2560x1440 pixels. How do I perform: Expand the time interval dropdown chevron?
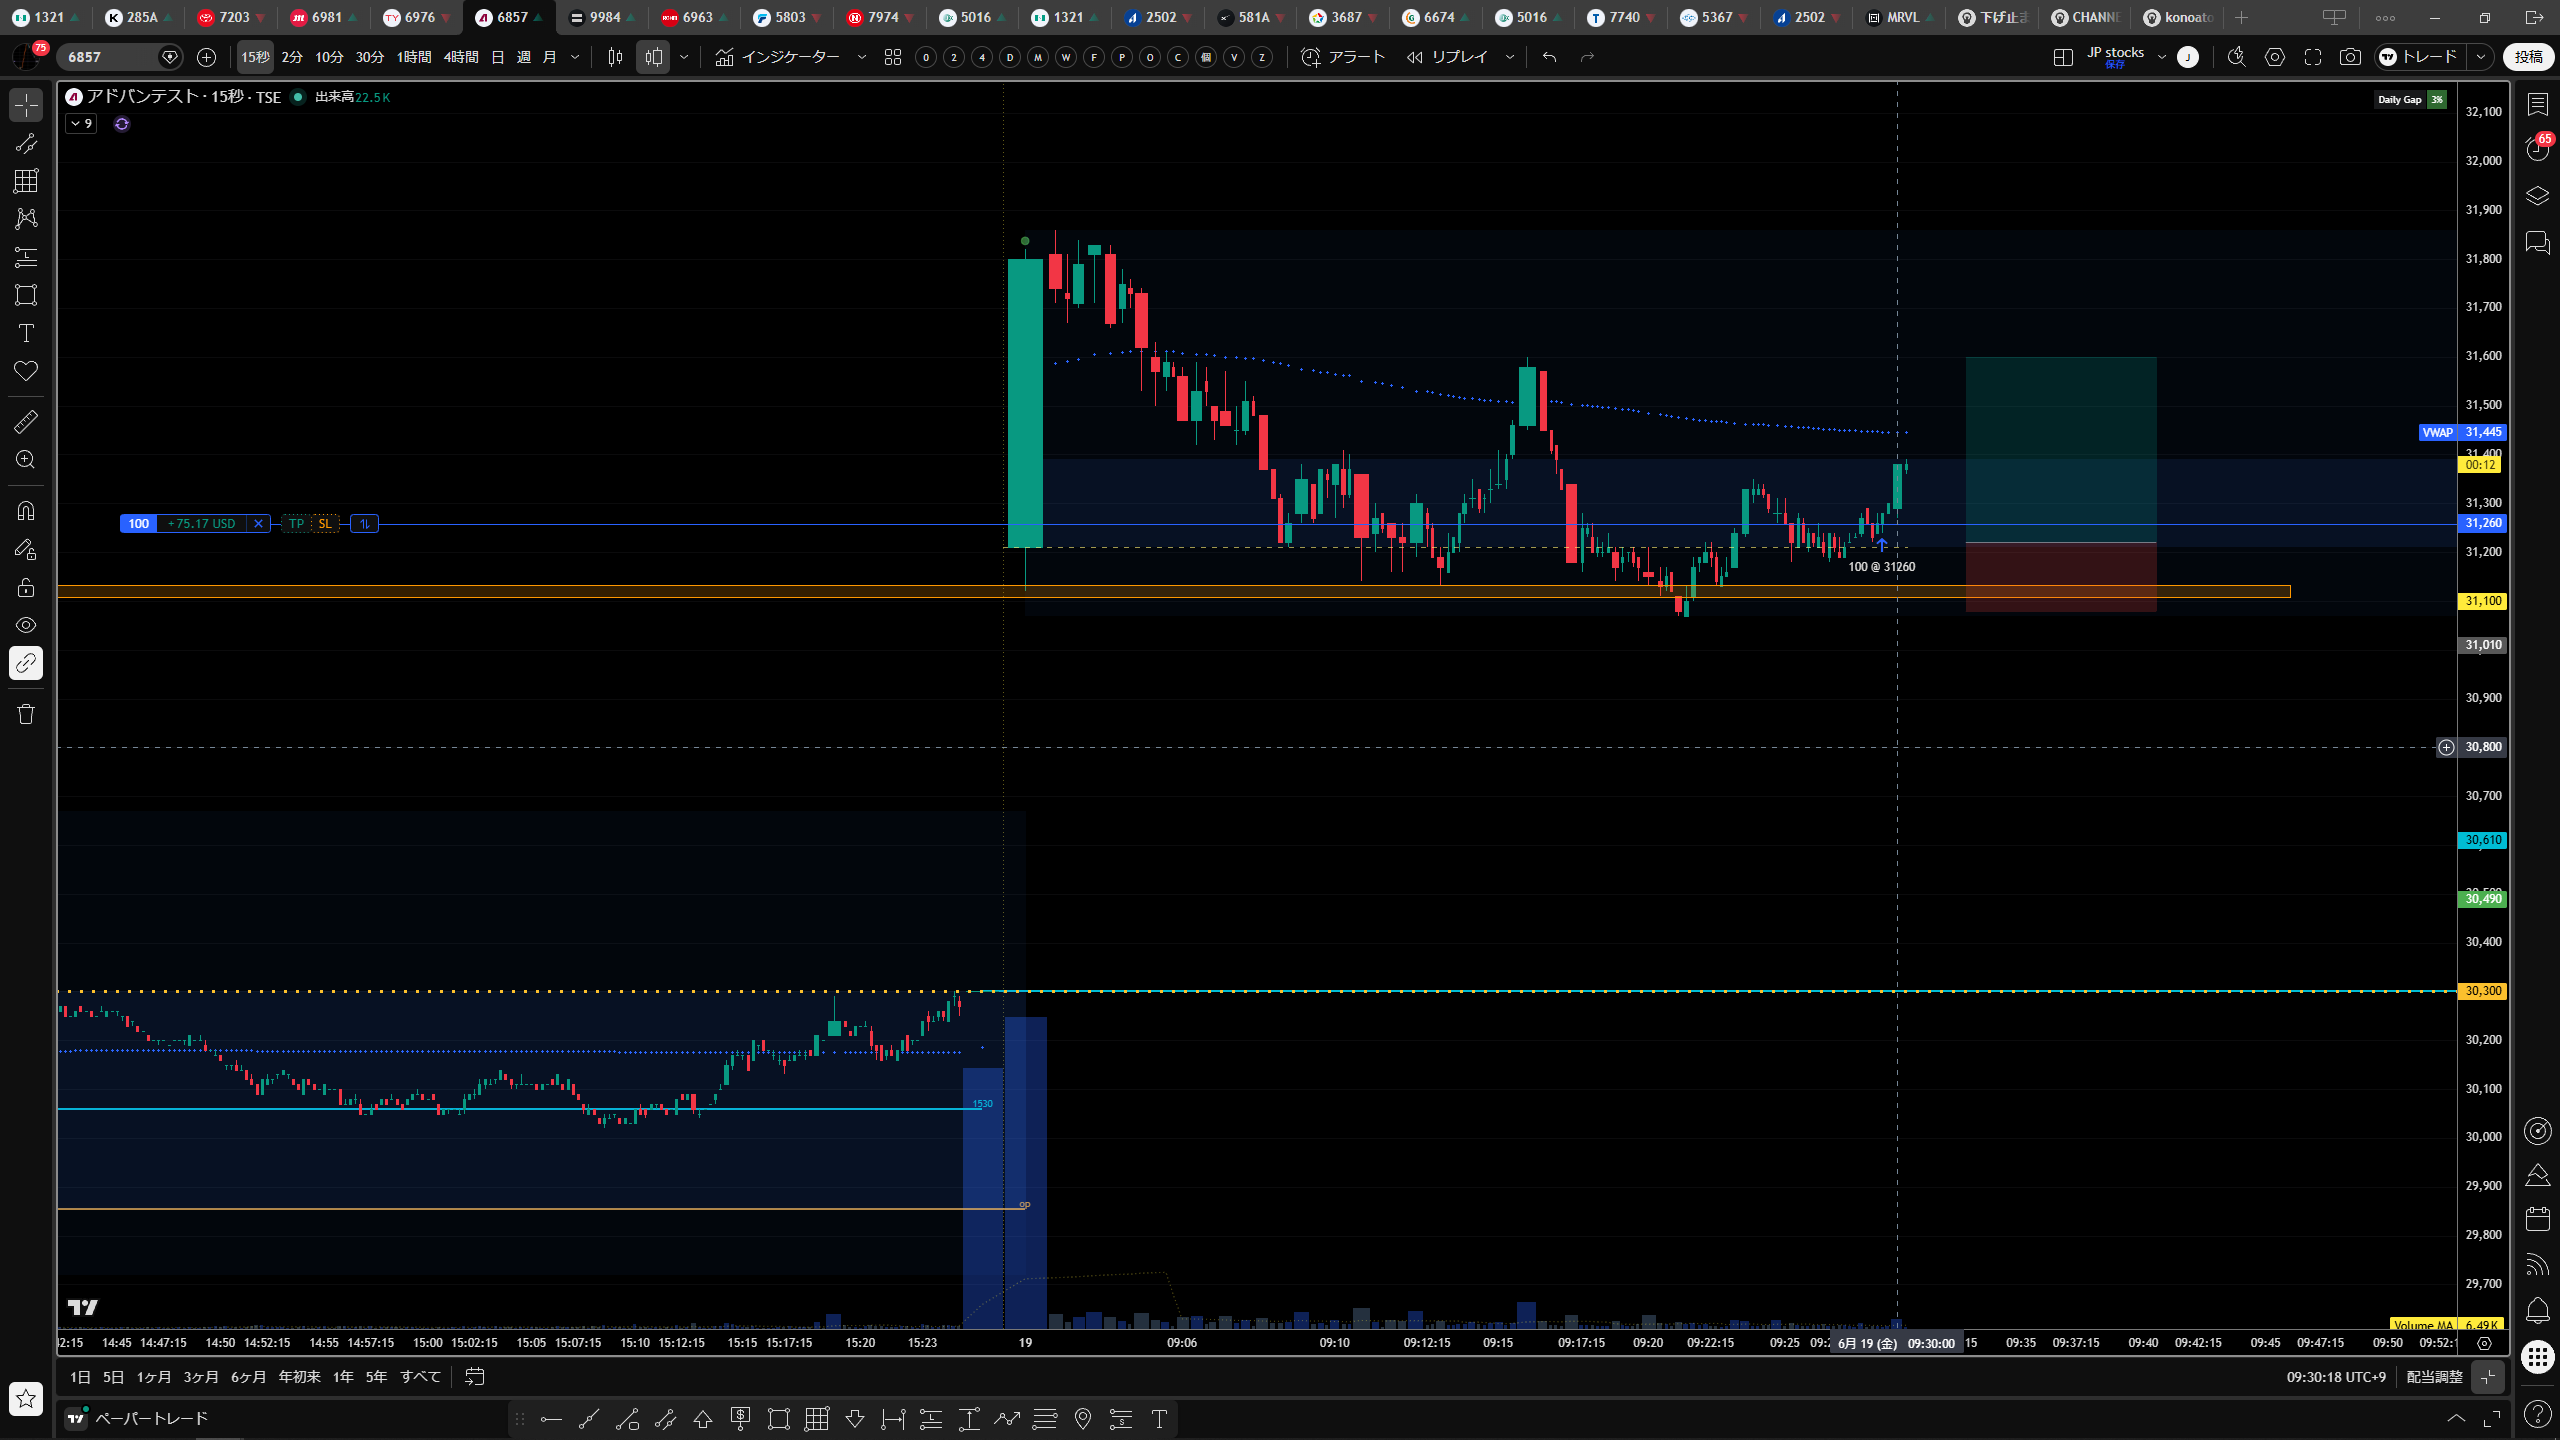(x=575, y=57)
